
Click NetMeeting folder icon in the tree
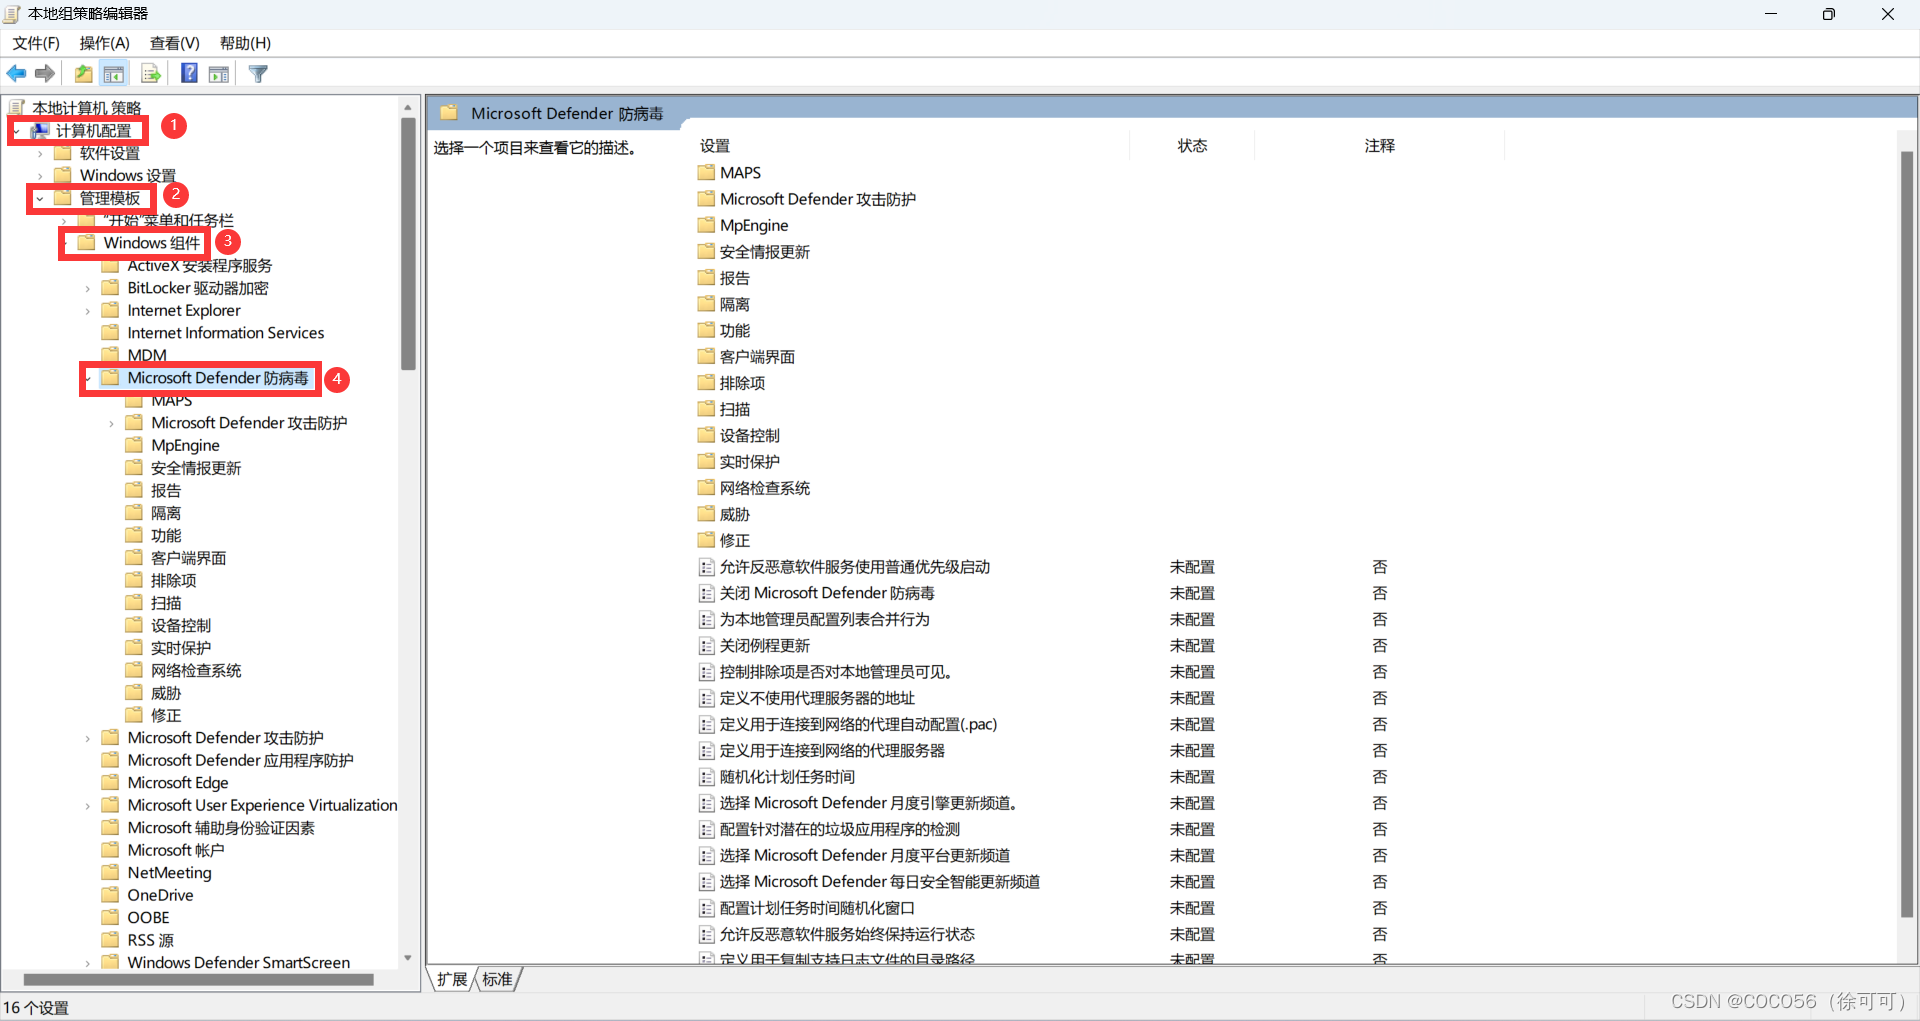point(110,872)
